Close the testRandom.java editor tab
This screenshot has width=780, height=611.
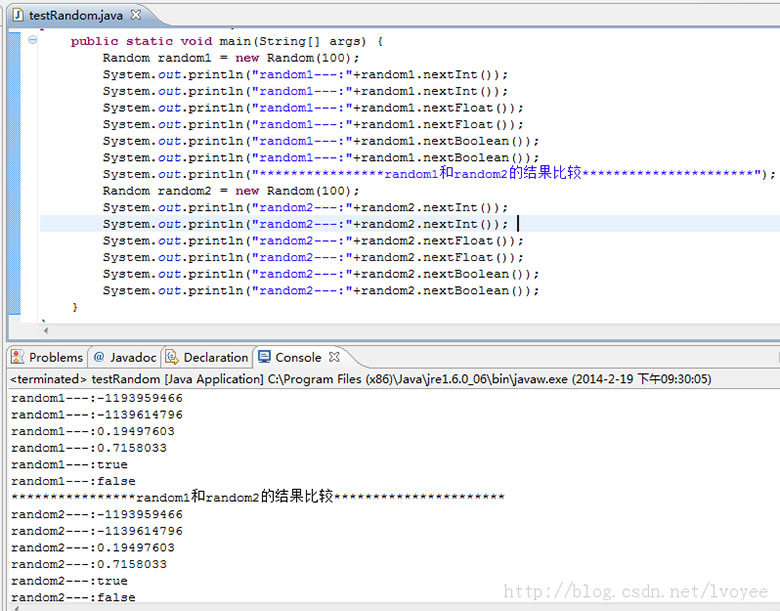click(x=136, y=15)
